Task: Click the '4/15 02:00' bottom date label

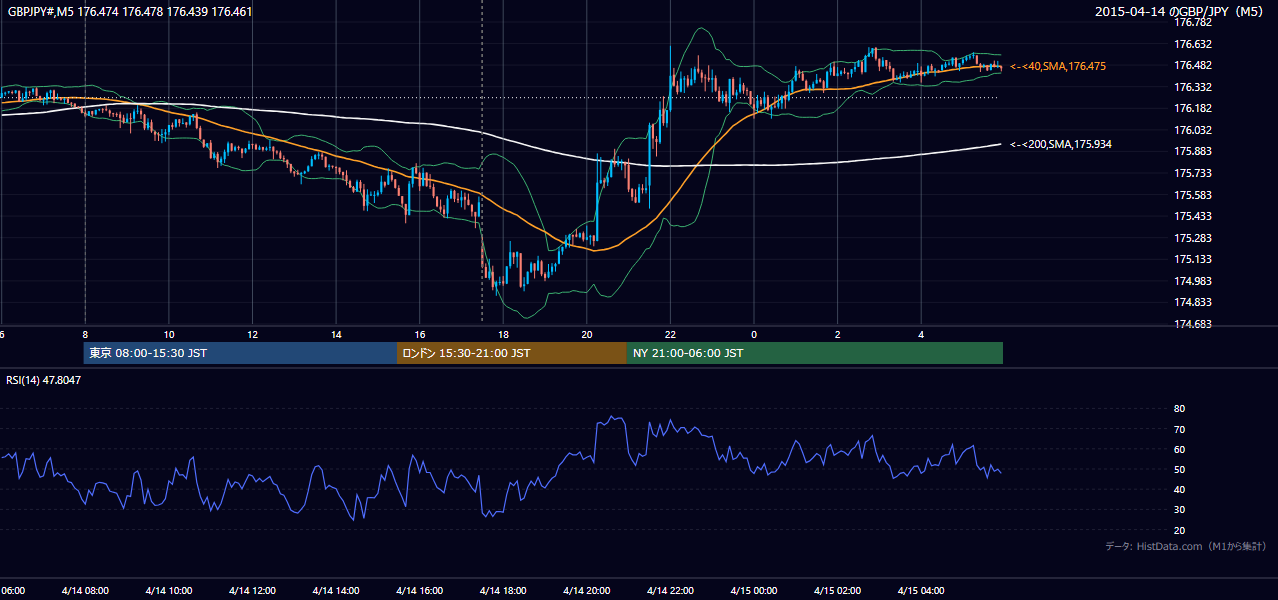Action: (x=838, y=591)
